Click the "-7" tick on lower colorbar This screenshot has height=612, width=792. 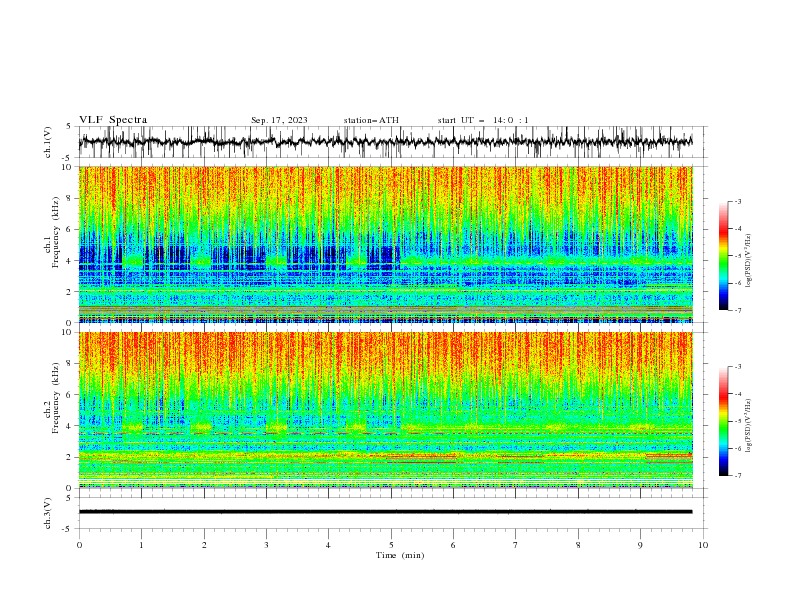[737, 476]
